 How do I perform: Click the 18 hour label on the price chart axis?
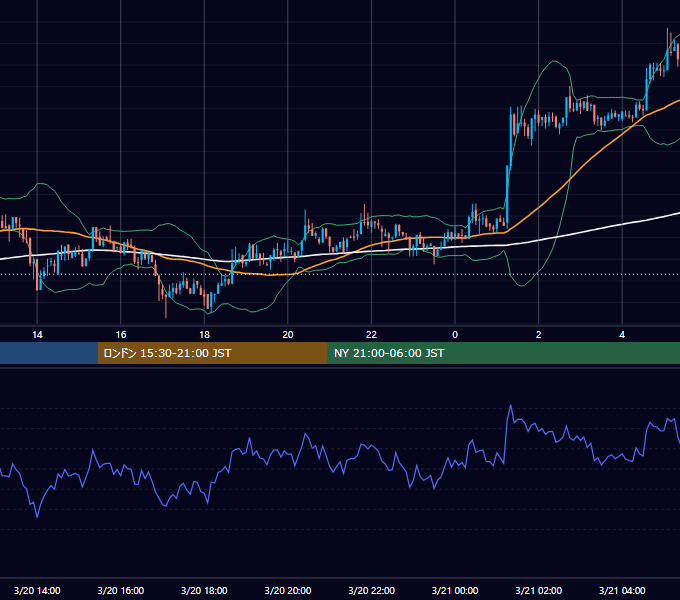tap(204, 335)
